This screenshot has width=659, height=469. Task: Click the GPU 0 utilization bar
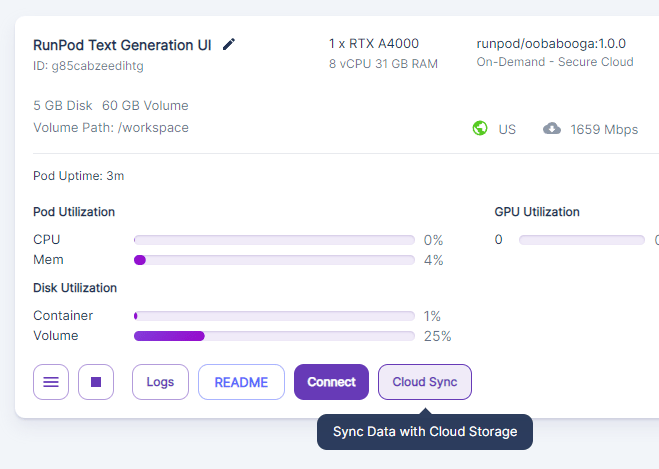point(582,240)
